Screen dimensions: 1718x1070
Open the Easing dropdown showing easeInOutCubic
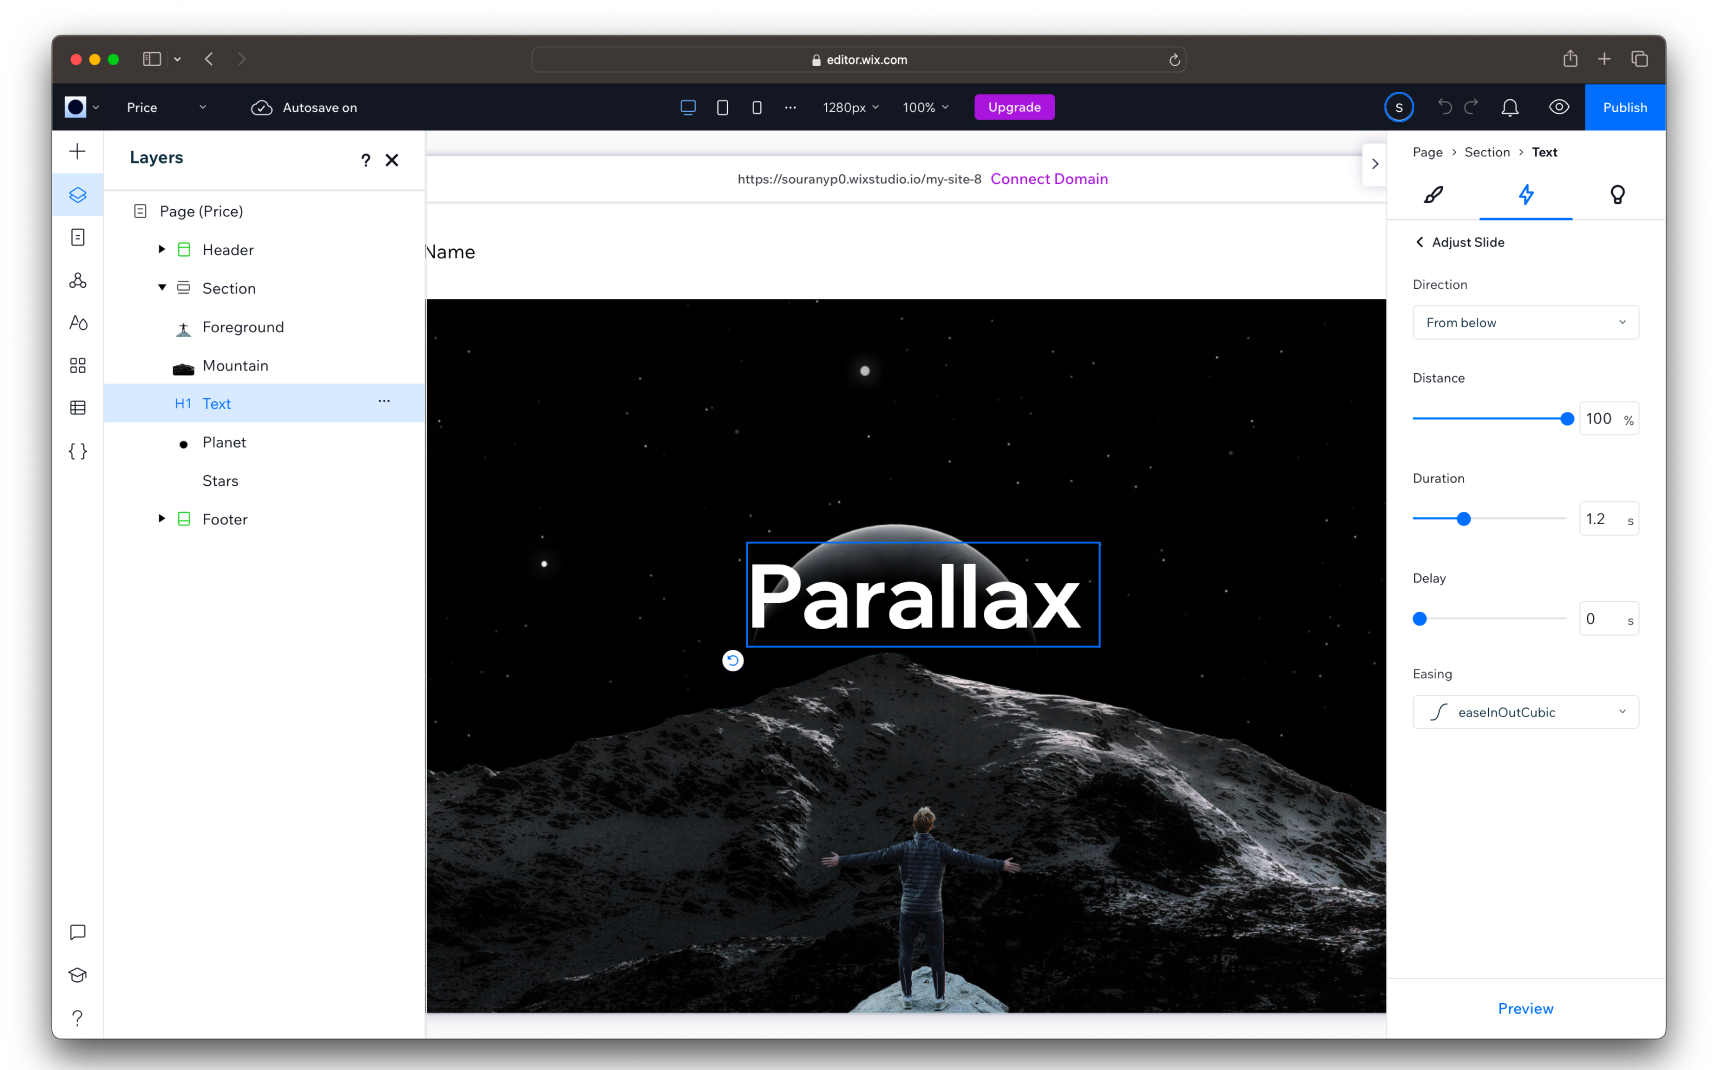[1524, 712]
